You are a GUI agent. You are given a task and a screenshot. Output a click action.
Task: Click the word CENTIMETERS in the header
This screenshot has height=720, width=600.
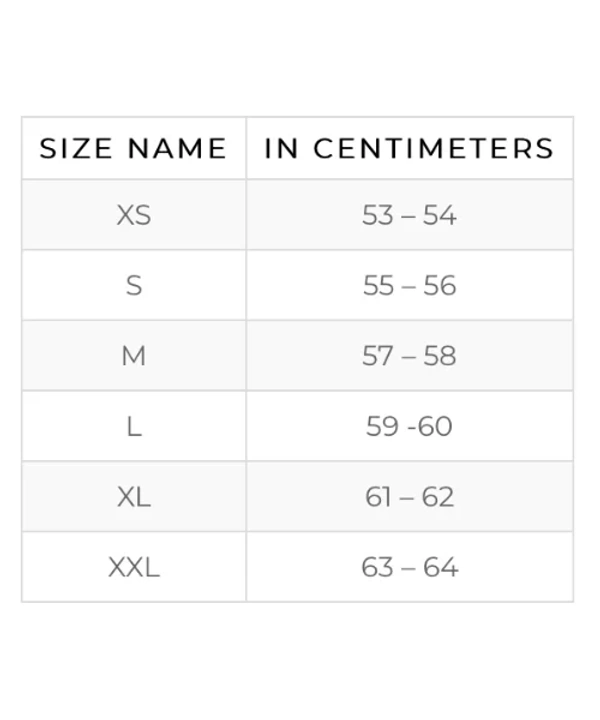tap(433, 149)
